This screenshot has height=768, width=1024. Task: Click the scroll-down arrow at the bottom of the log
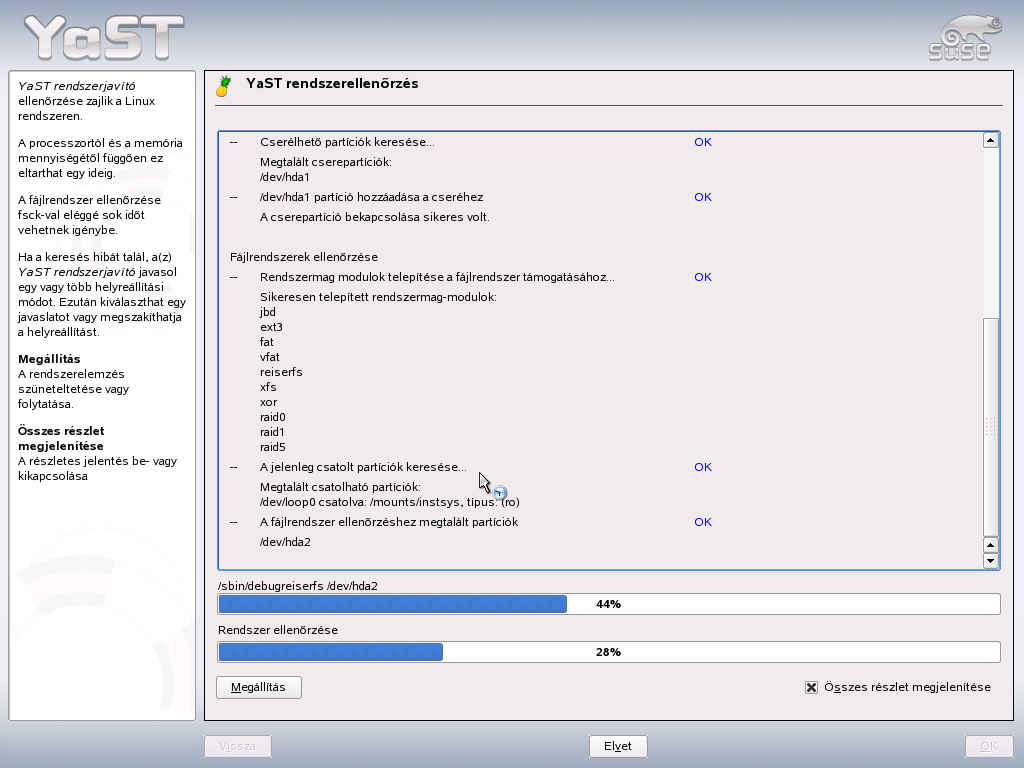(991, 560)
